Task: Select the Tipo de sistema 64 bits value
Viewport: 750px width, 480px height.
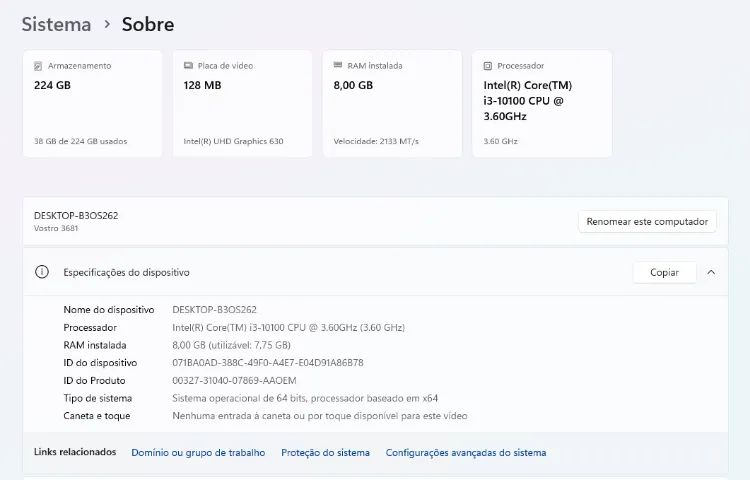Action: pyautogui.click(x=305, y=398)
